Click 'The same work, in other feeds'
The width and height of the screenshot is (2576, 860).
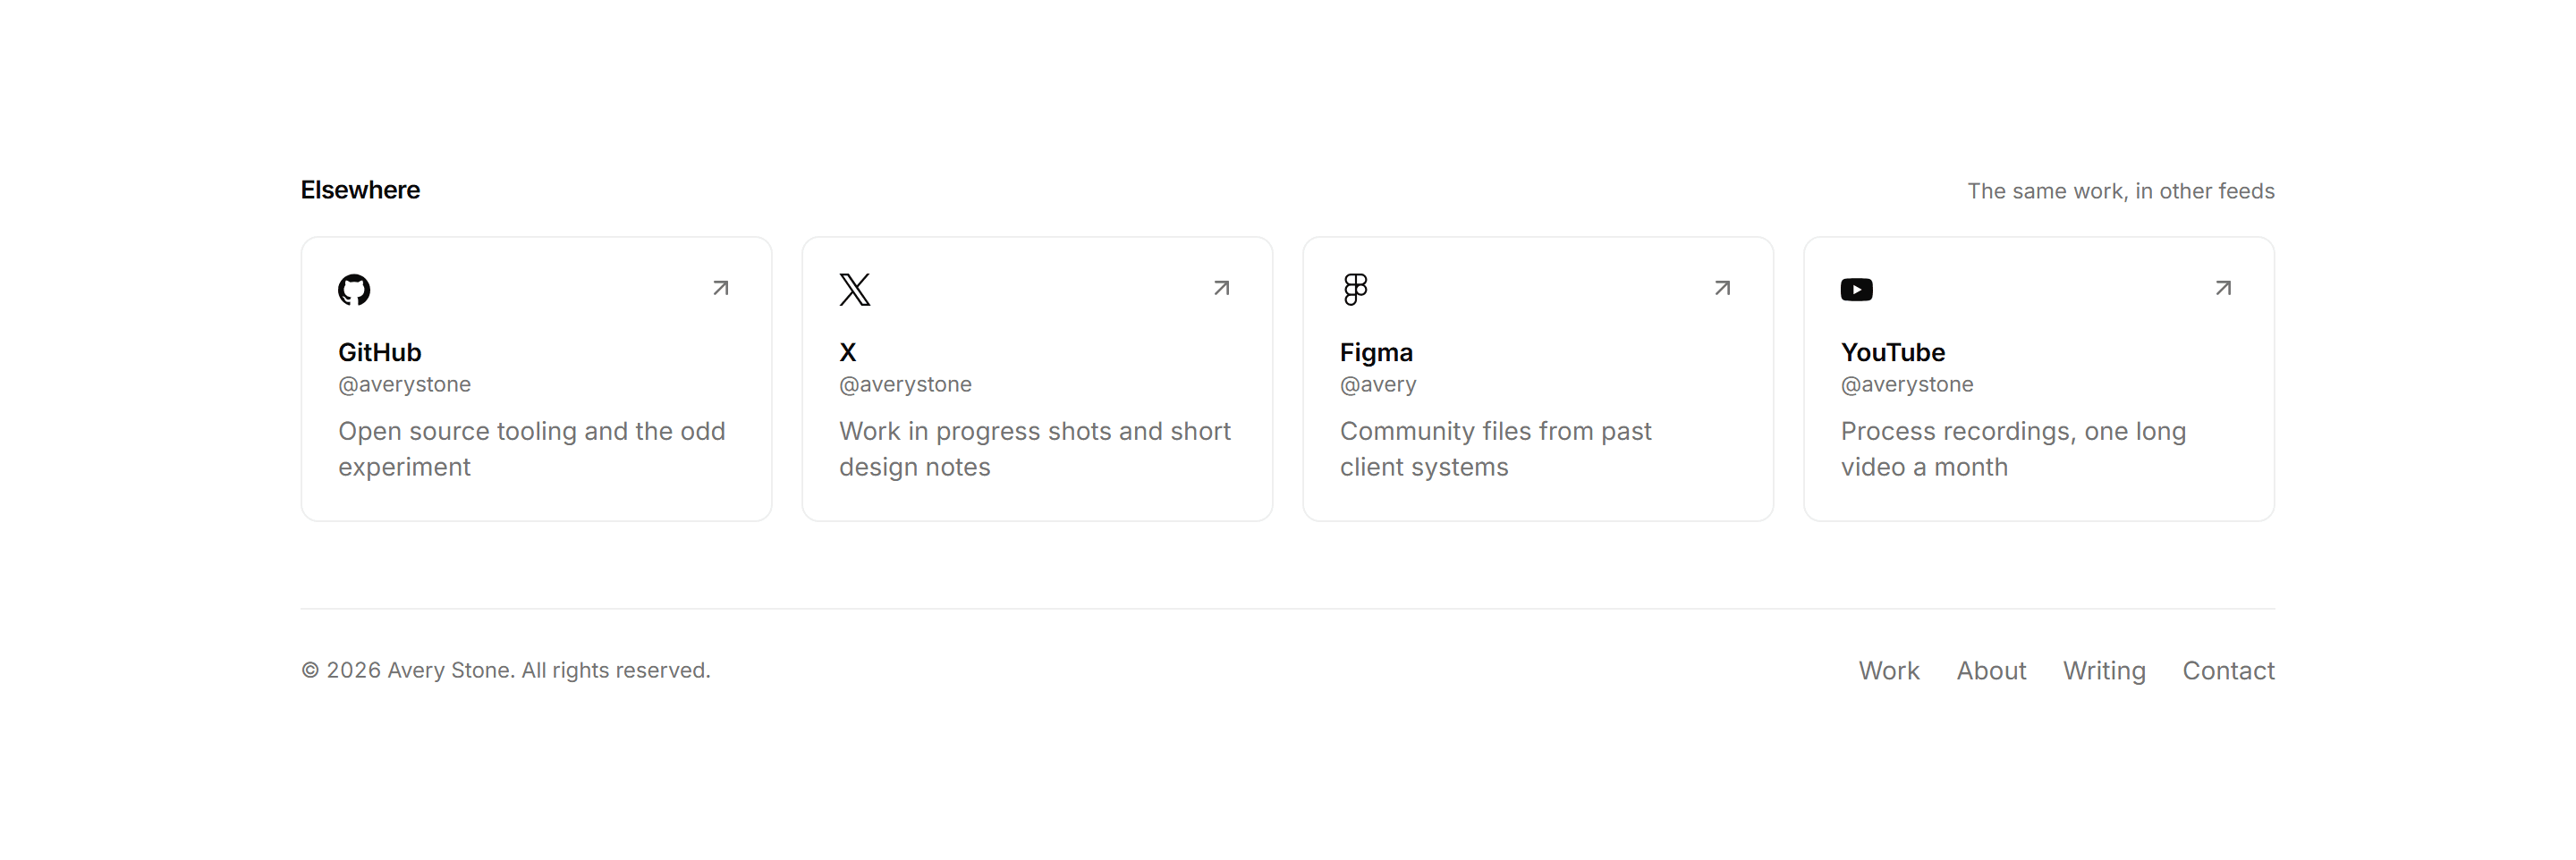pos(2121,191)
